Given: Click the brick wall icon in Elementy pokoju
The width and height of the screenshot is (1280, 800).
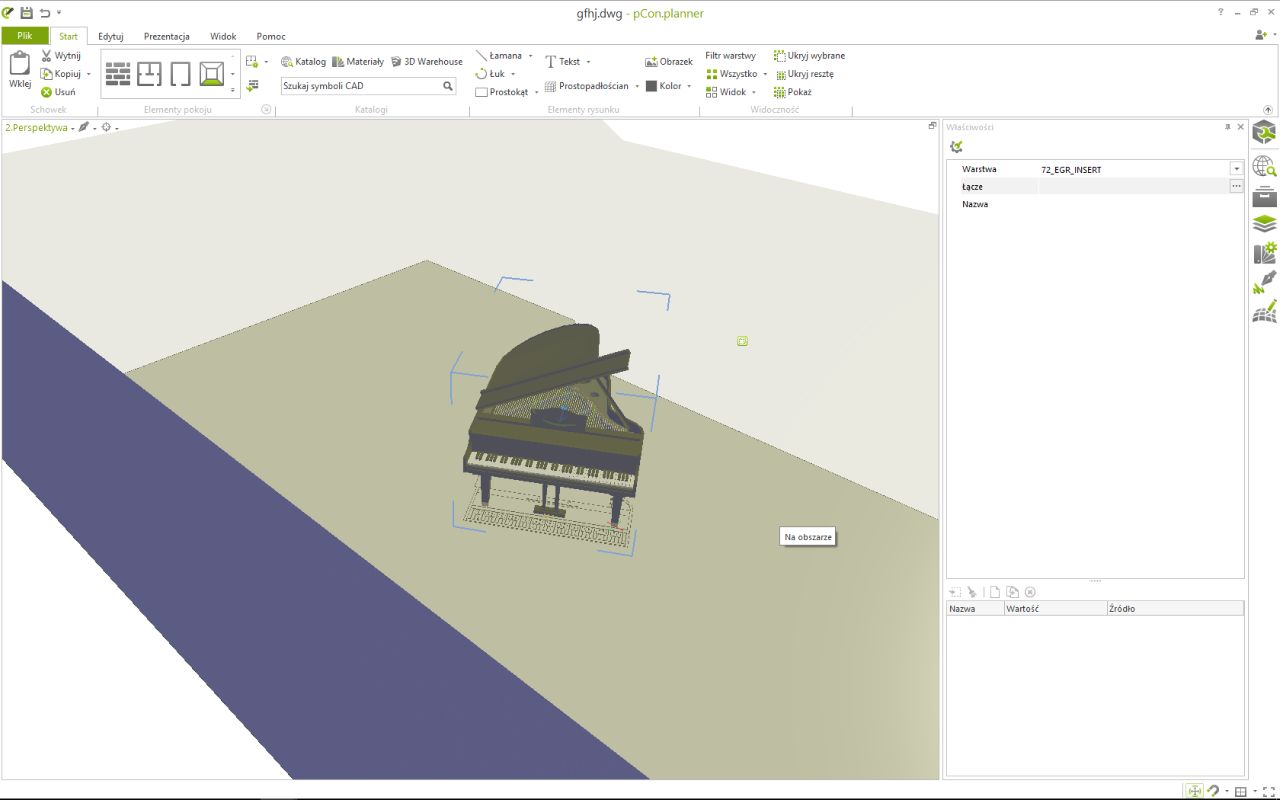Looking at the screenshot, I should (118, 73).
